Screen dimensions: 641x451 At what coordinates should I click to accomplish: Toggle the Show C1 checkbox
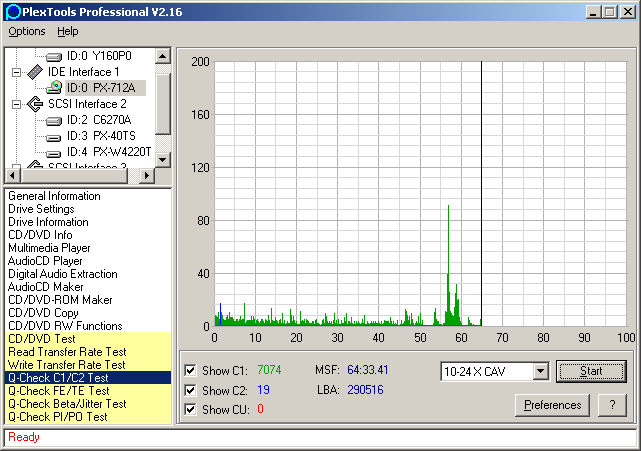190,370
